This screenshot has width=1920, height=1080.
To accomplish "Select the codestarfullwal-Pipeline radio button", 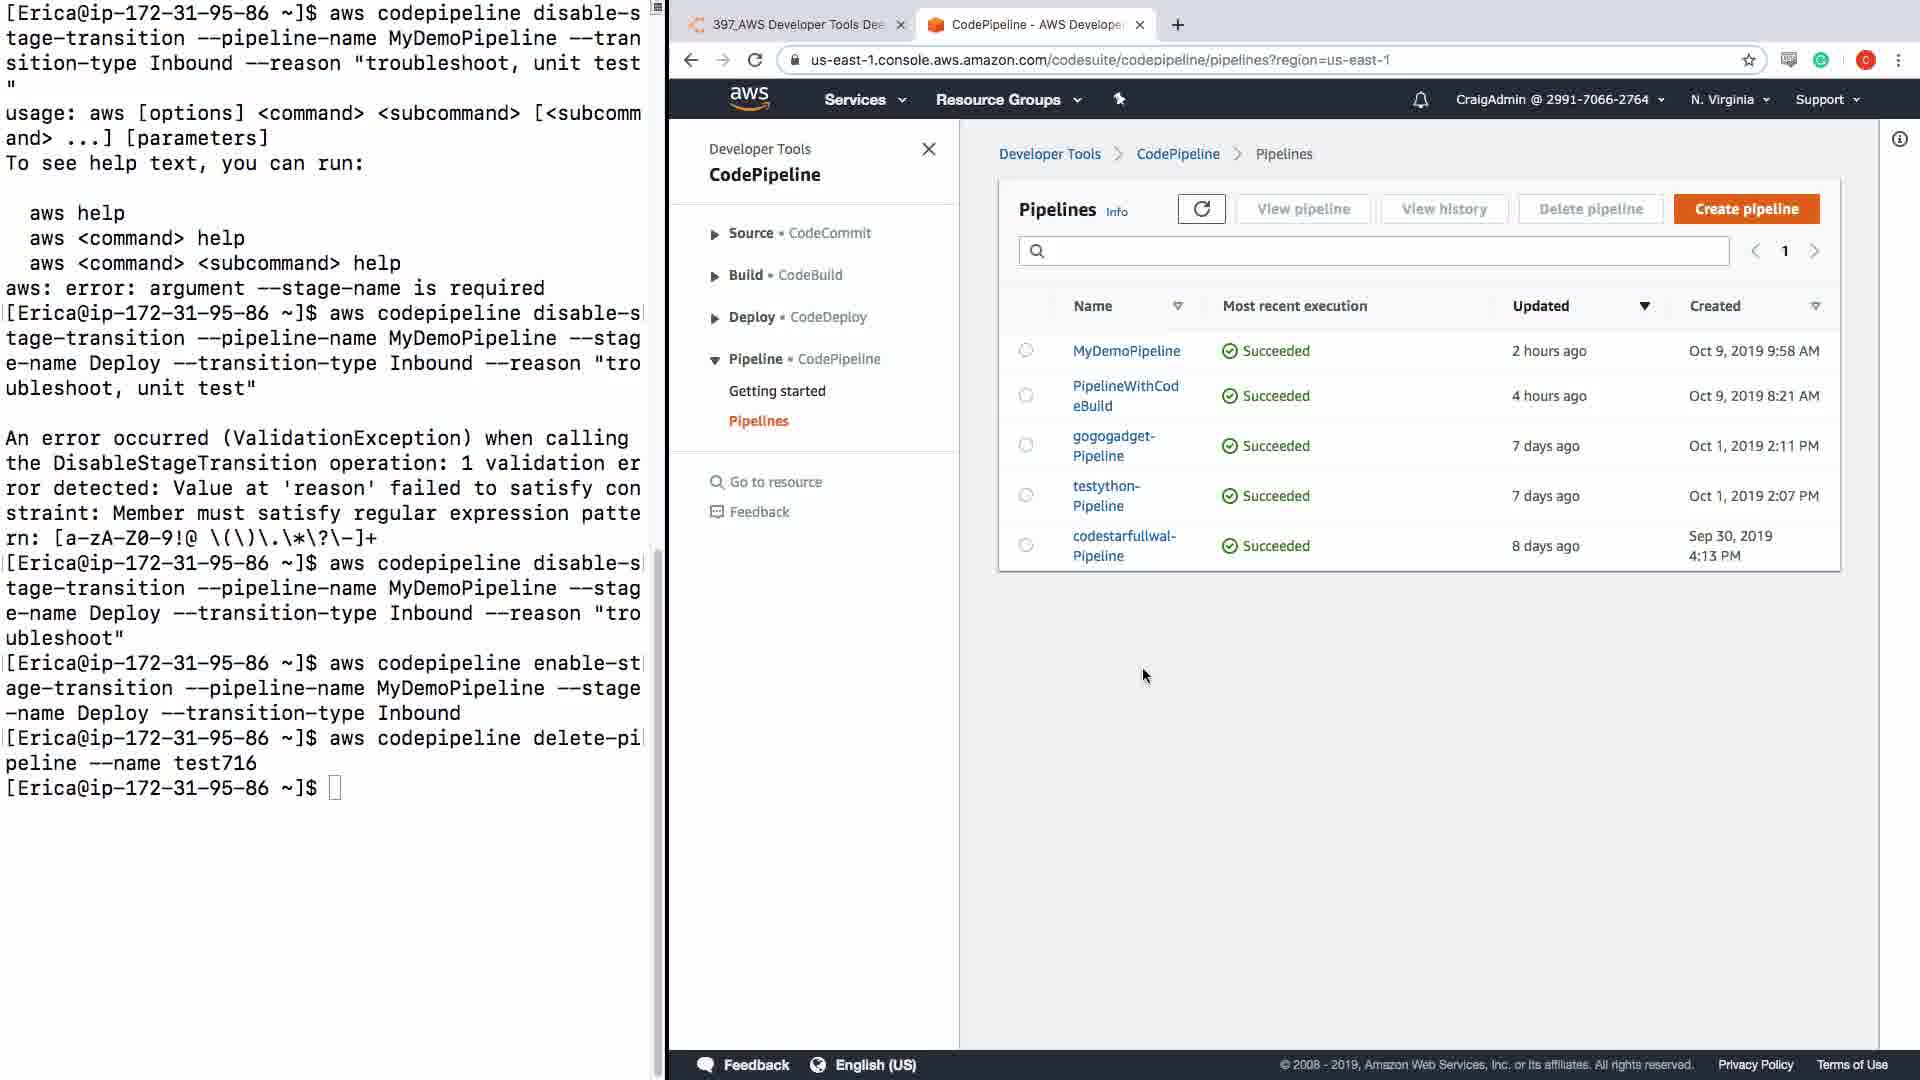I will 1025,545.
